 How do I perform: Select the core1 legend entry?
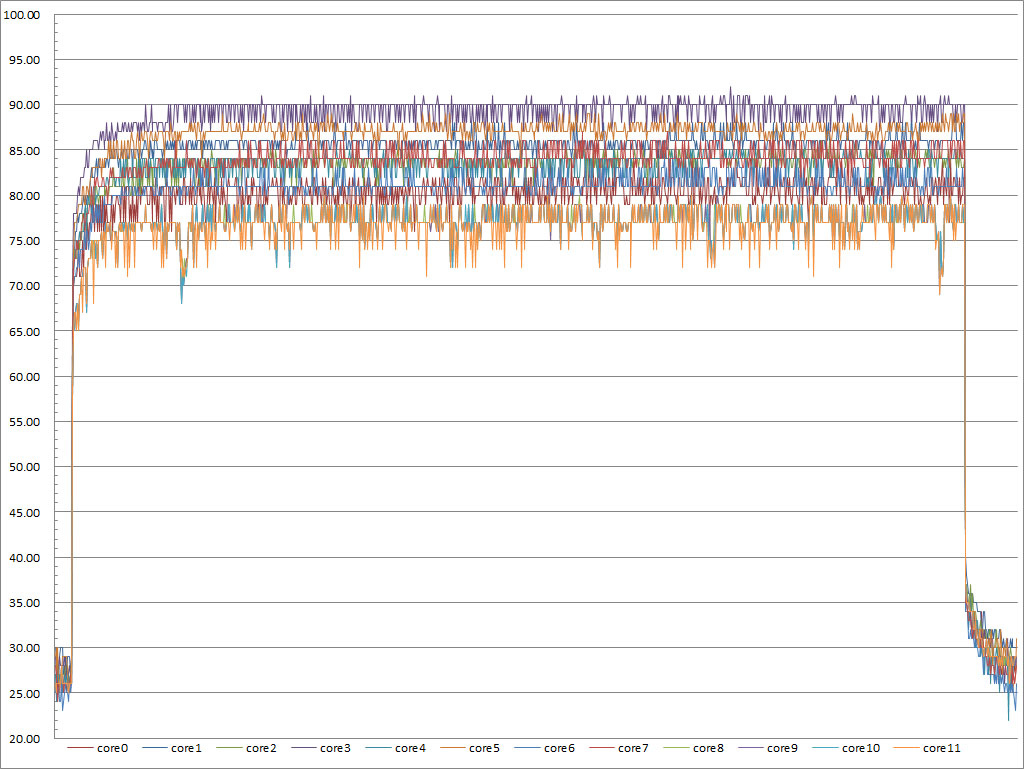[x=172, y=748]
